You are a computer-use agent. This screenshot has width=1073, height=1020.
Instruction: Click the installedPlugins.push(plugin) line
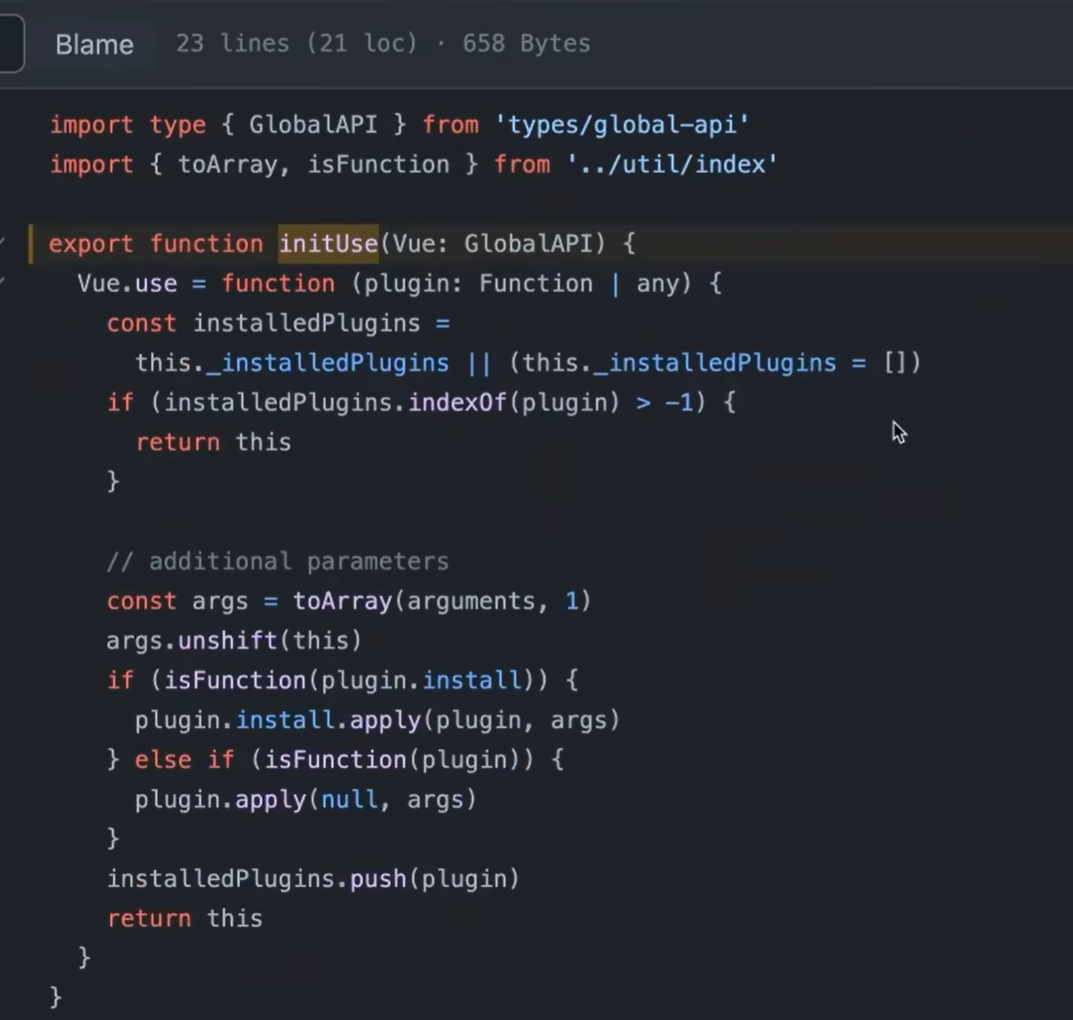313,878
